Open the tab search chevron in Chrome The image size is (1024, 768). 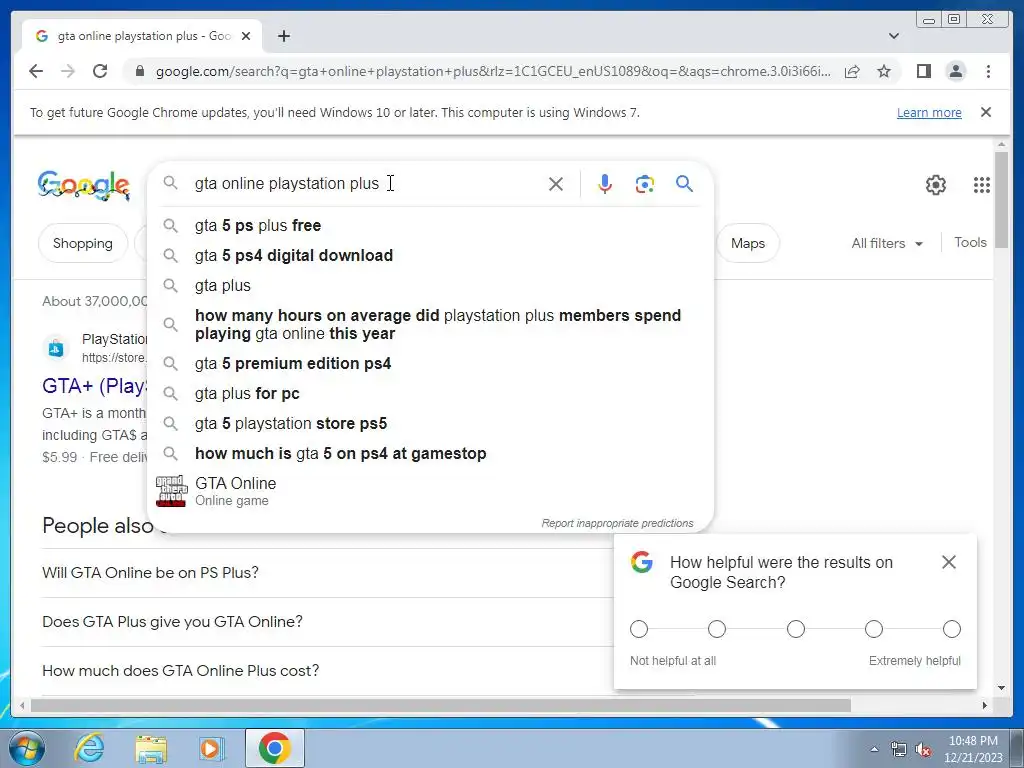tap(894, 36)
